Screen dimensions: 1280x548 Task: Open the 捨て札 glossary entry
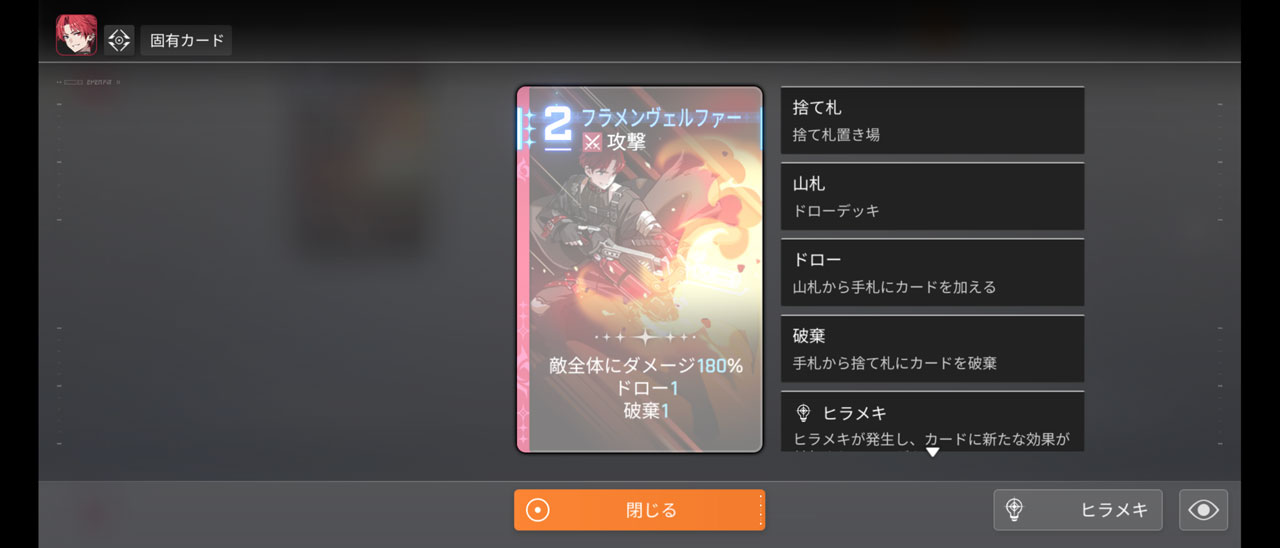[x=932, y=120]
